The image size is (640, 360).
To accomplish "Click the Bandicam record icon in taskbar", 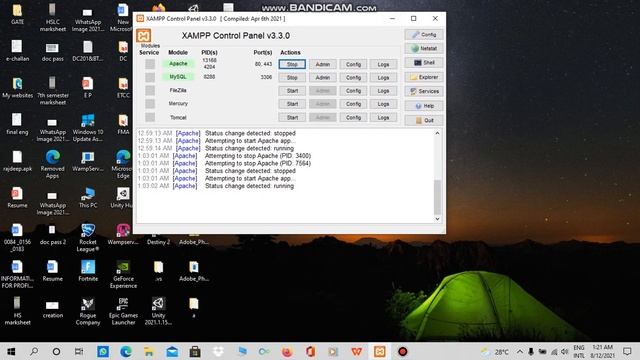I will 403,351.
